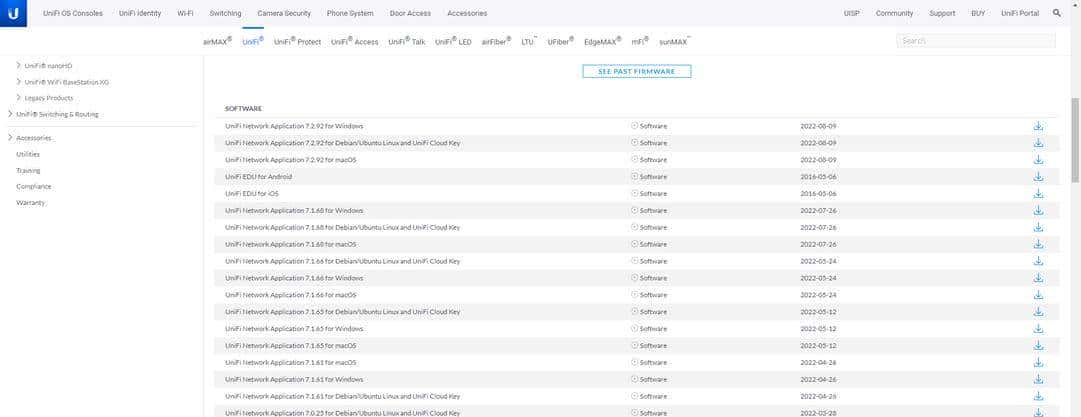Download UniFi Network Application 7.1.61 for macOS
1081x417 pixels.
[x=1038, y=363]
